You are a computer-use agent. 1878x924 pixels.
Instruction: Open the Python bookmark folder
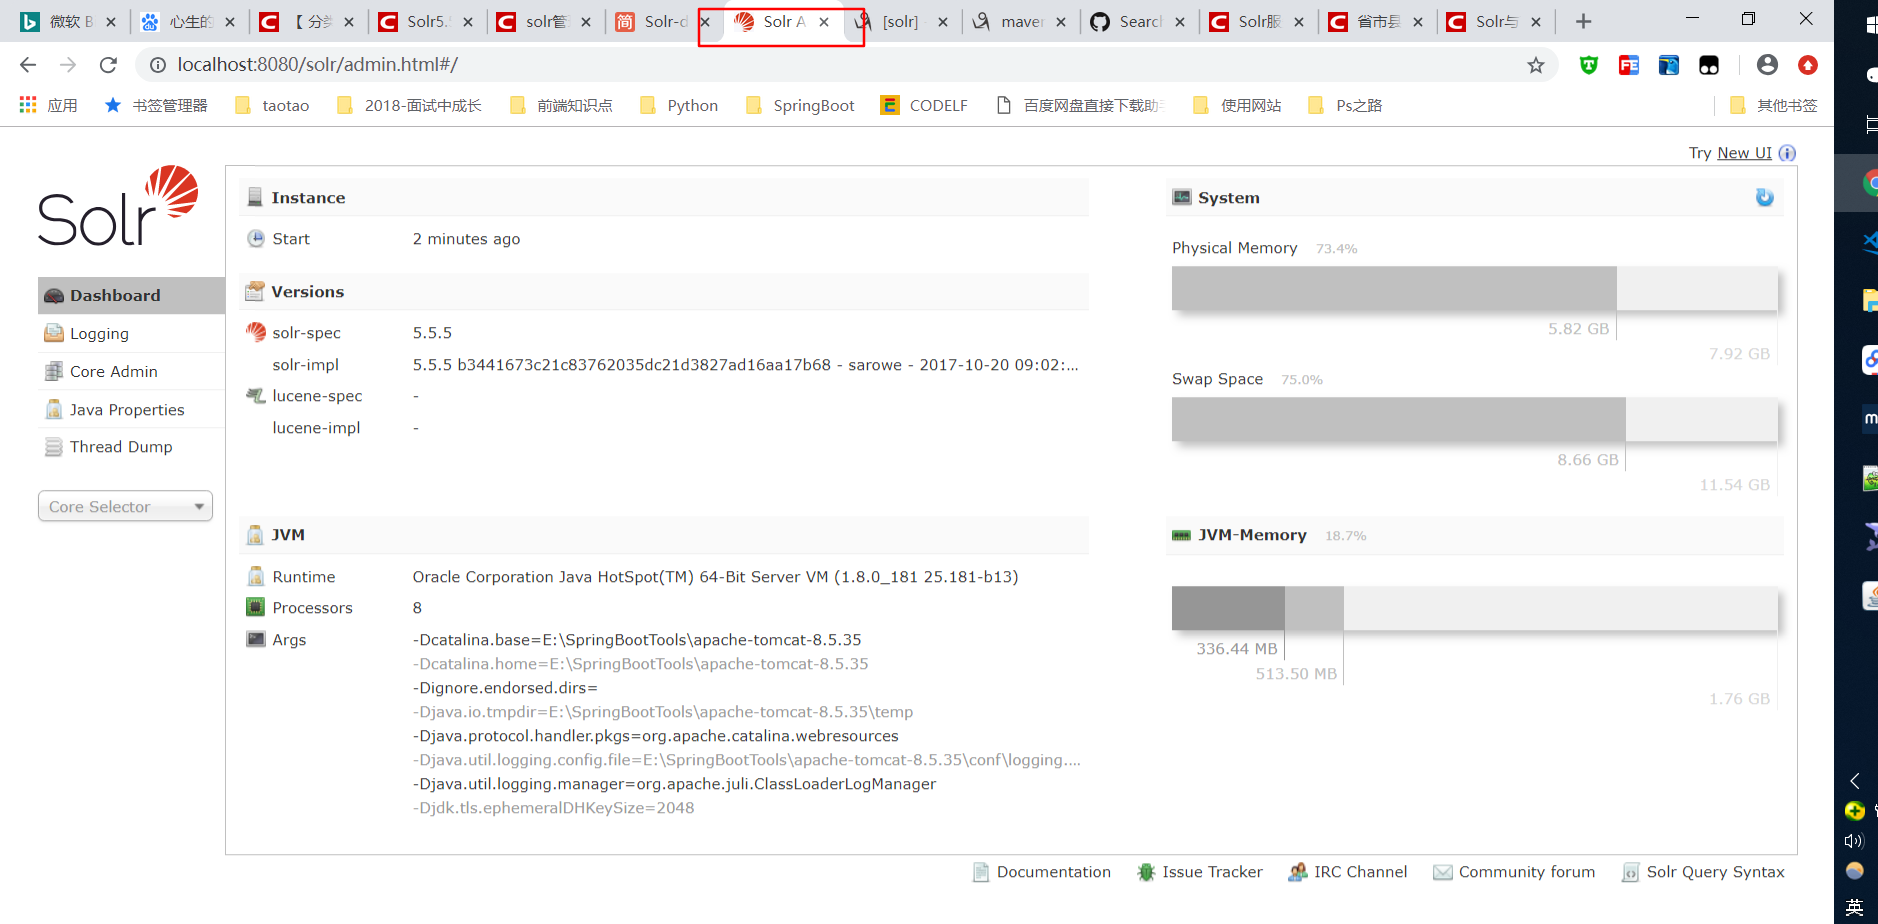[x=679, y=105]
